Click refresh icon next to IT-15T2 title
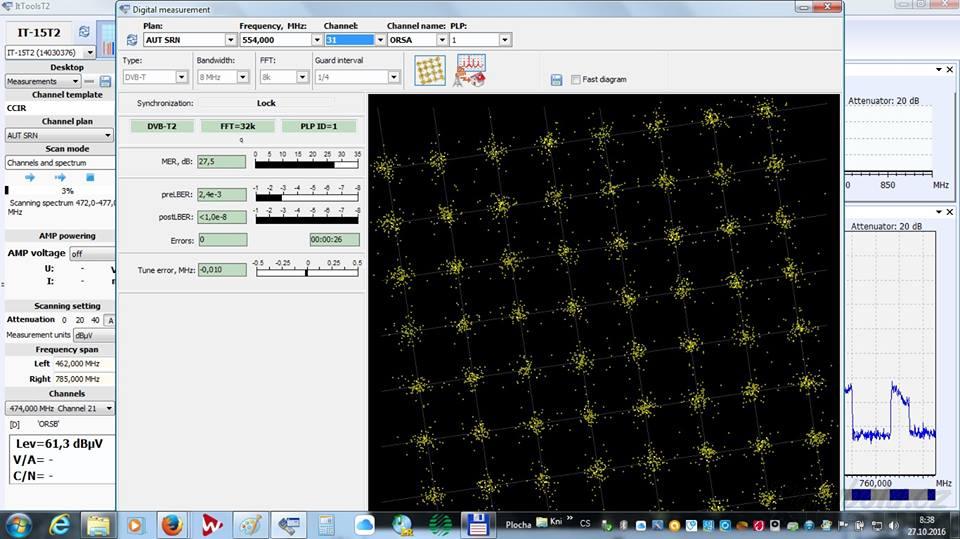960x539 pixels. click(x=84, y=32)
